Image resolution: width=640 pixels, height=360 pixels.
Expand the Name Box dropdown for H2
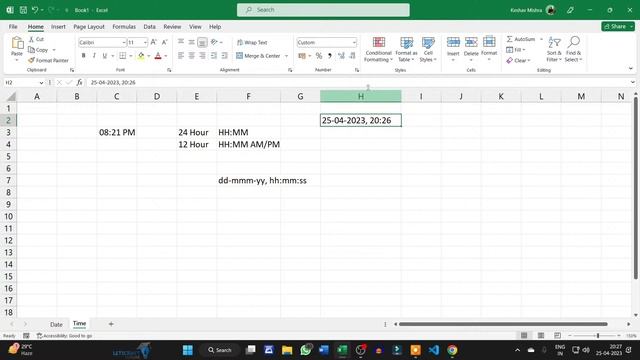point(41,83)
